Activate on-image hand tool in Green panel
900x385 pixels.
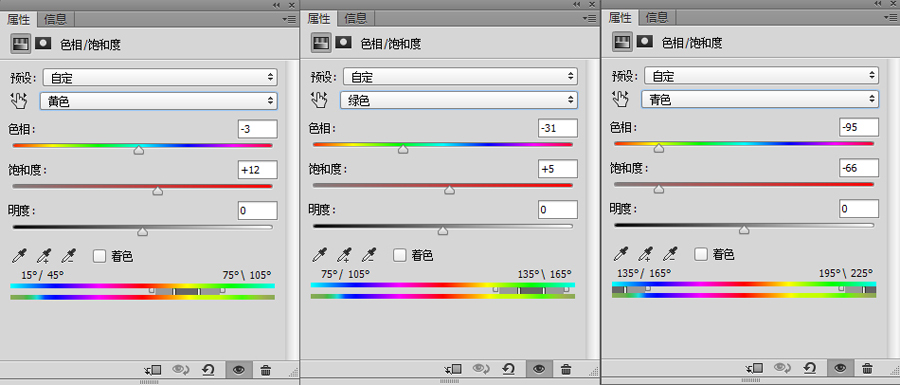tap(319, 100)
